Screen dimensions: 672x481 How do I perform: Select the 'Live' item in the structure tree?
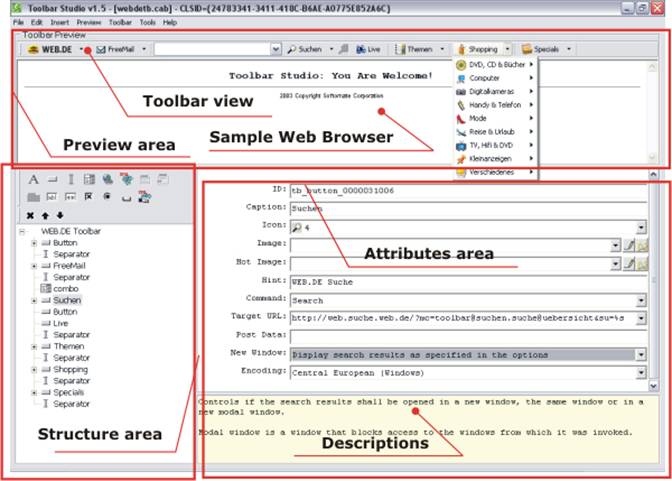[x=60, y=323]
